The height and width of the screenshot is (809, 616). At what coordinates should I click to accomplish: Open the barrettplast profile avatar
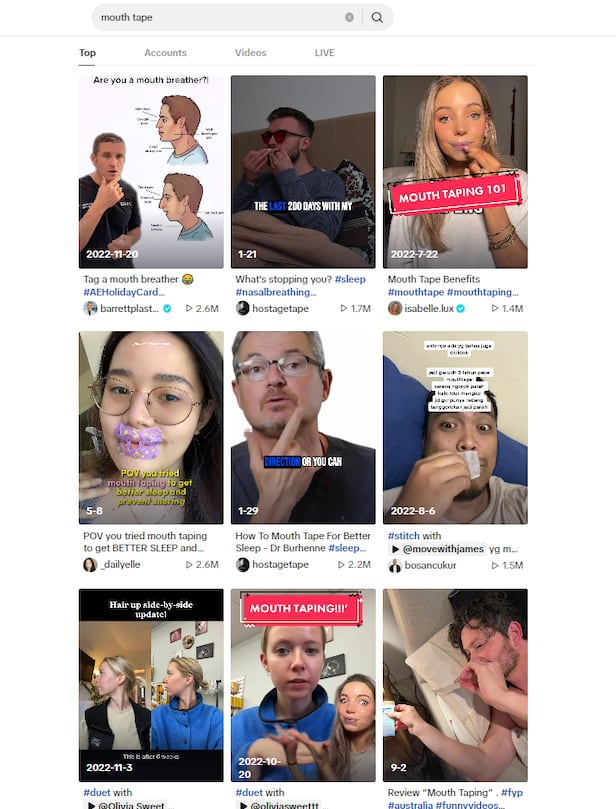(x=90, y=309)
